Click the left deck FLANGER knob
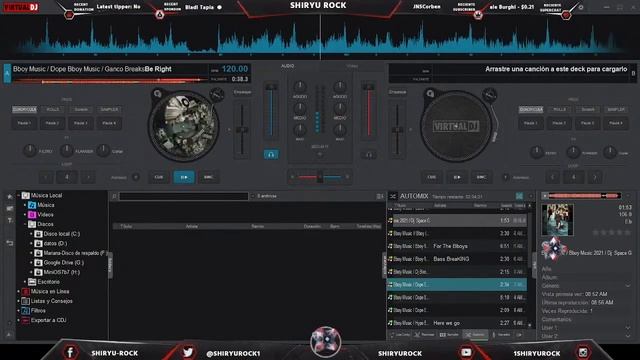Viewport: 640px width, 360px height. point(67,151)
